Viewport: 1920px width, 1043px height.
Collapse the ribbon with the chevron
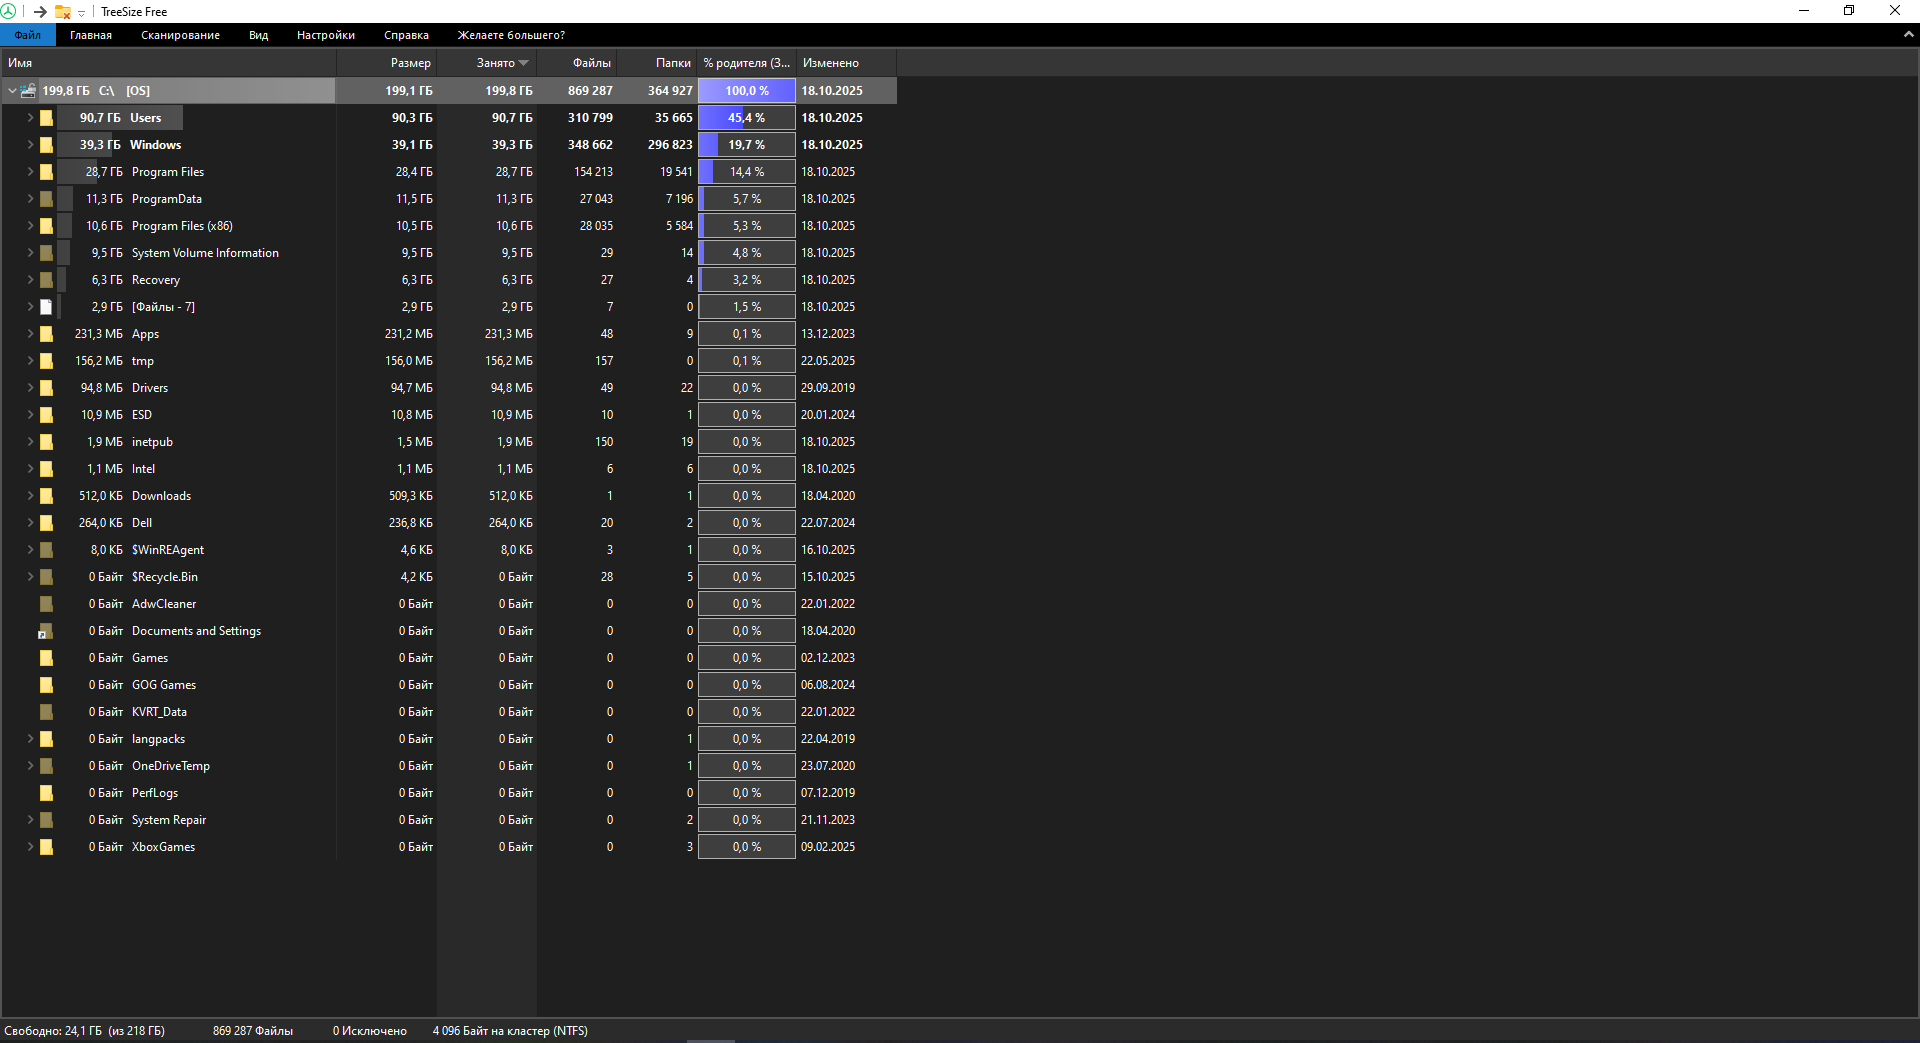1909,34
